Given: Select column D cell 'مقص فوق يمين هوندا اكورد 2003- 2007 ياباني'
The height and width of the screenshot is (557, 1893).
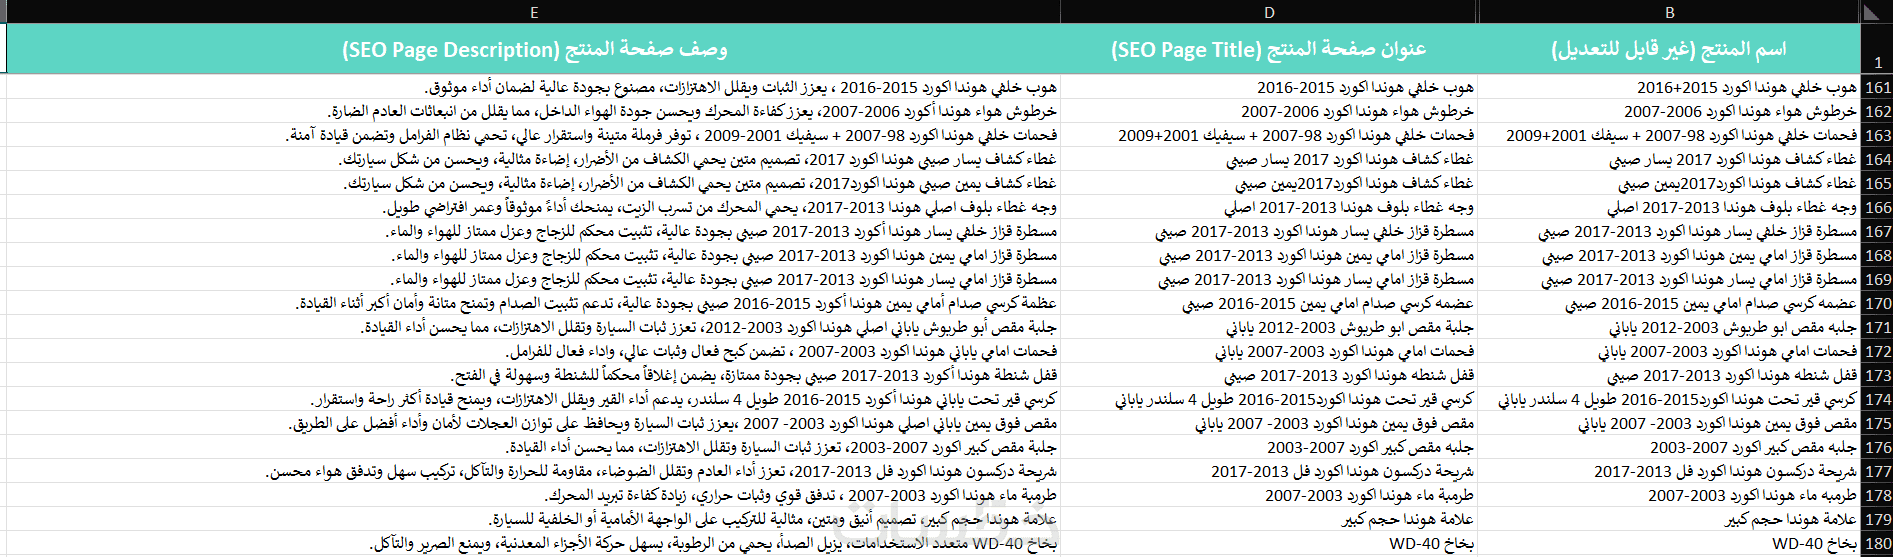Looking at the screenshot, I should [x=1269, y=423].
